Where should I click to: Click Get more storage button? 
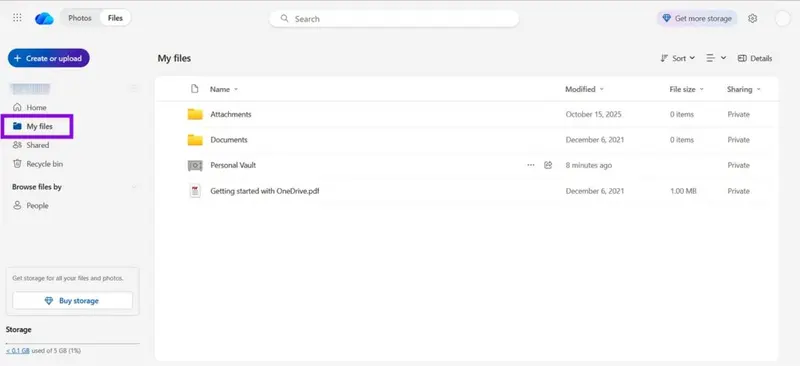coord(697,18)
